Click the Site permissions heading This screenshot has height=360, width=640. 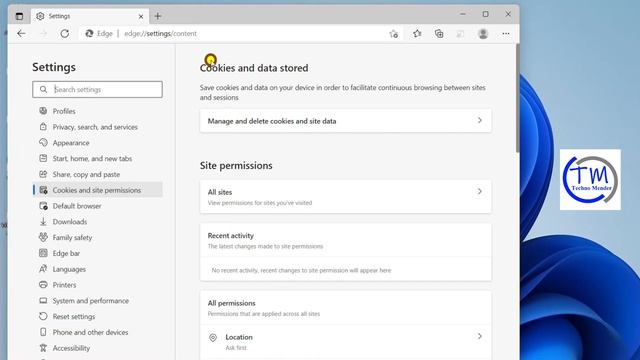pyautogui.click(x=236, y=165)
